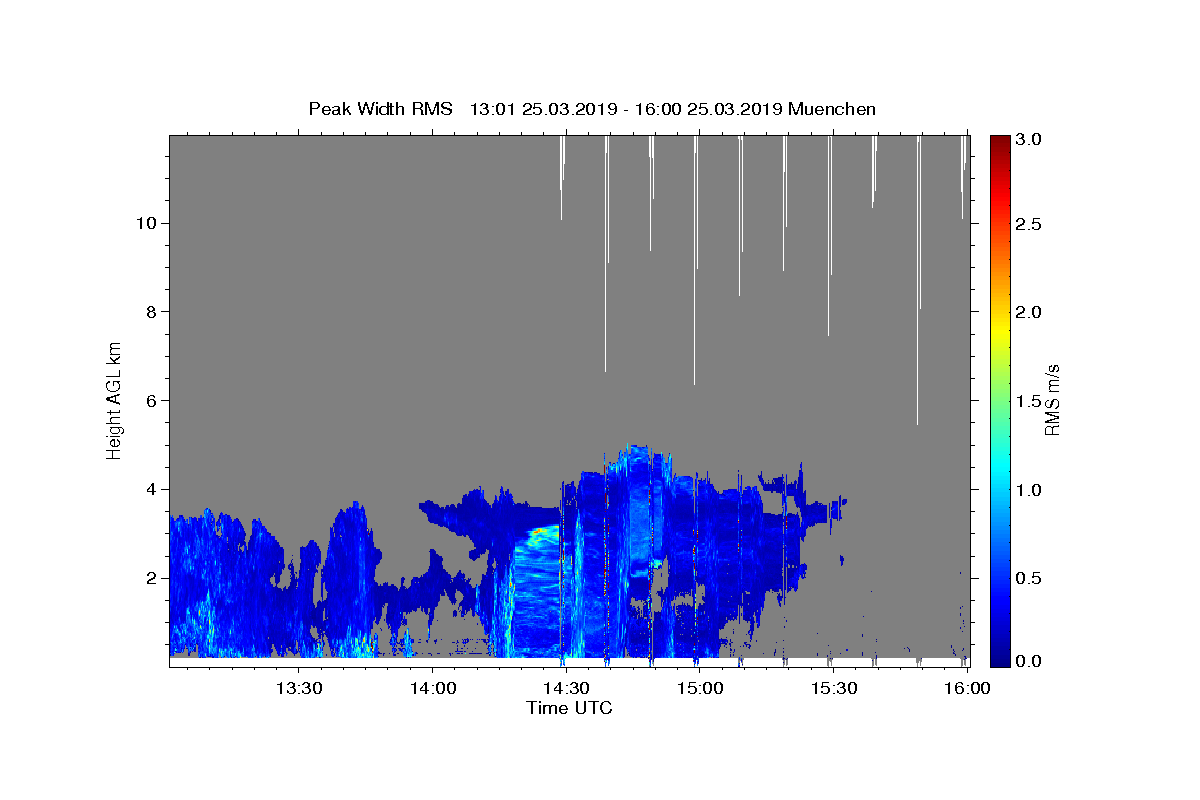Click the colorbar value 3.0
Screen dimensions: 1200x800
tap(1029, 139)
